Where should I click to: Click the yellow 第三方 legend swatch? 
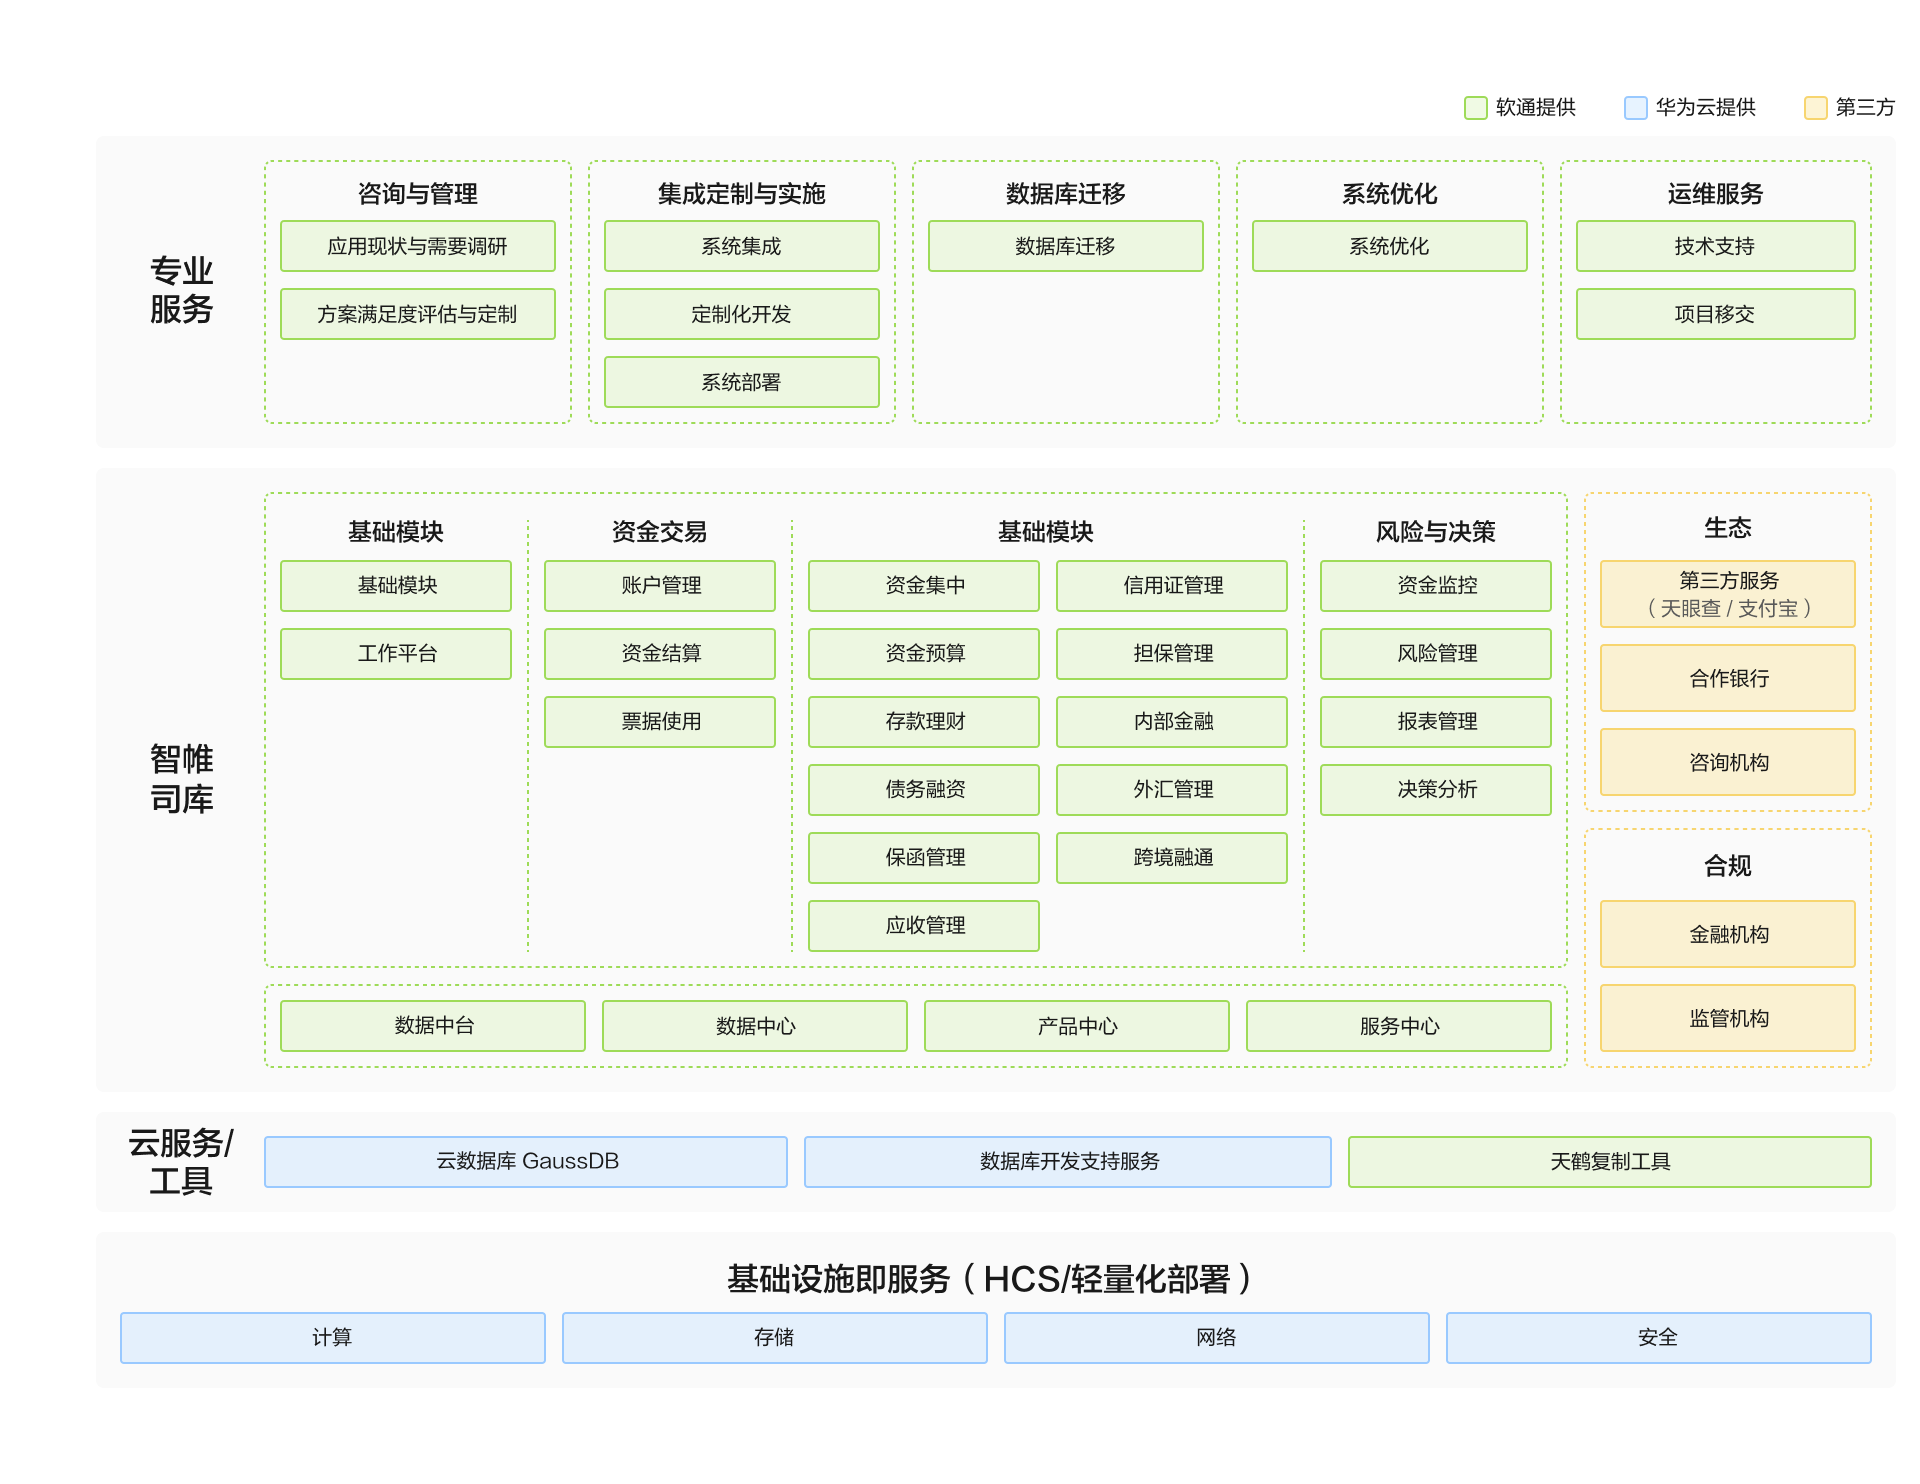click(x=1815, y=108)
